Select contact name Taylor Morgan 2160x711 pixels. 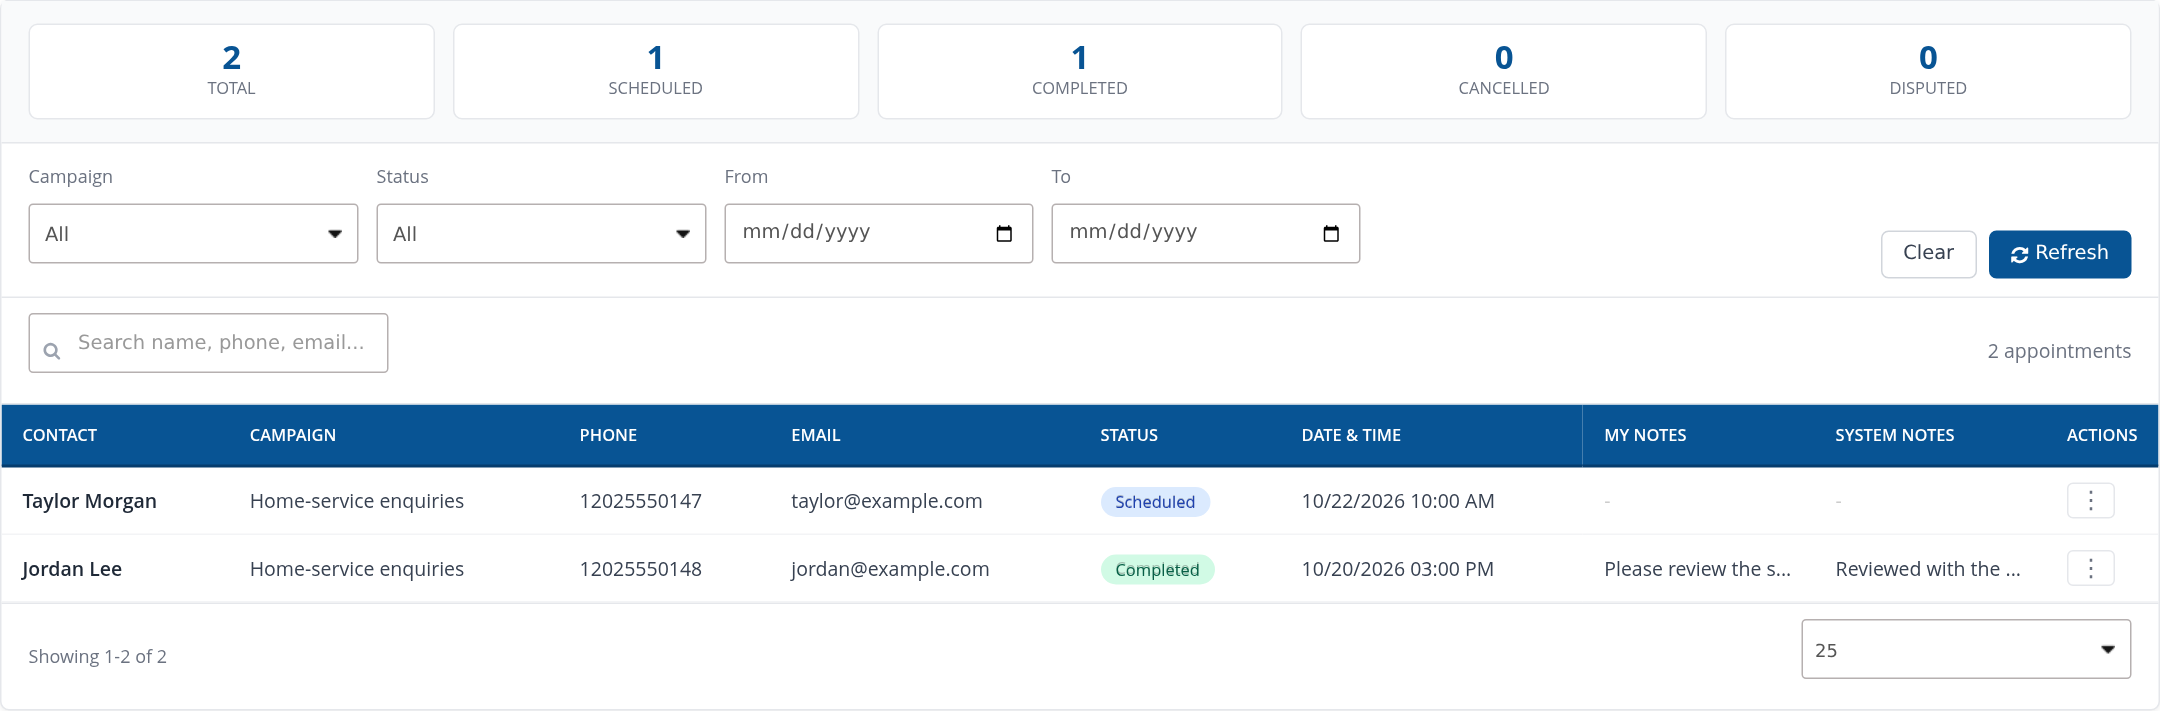tap(90, 501)
